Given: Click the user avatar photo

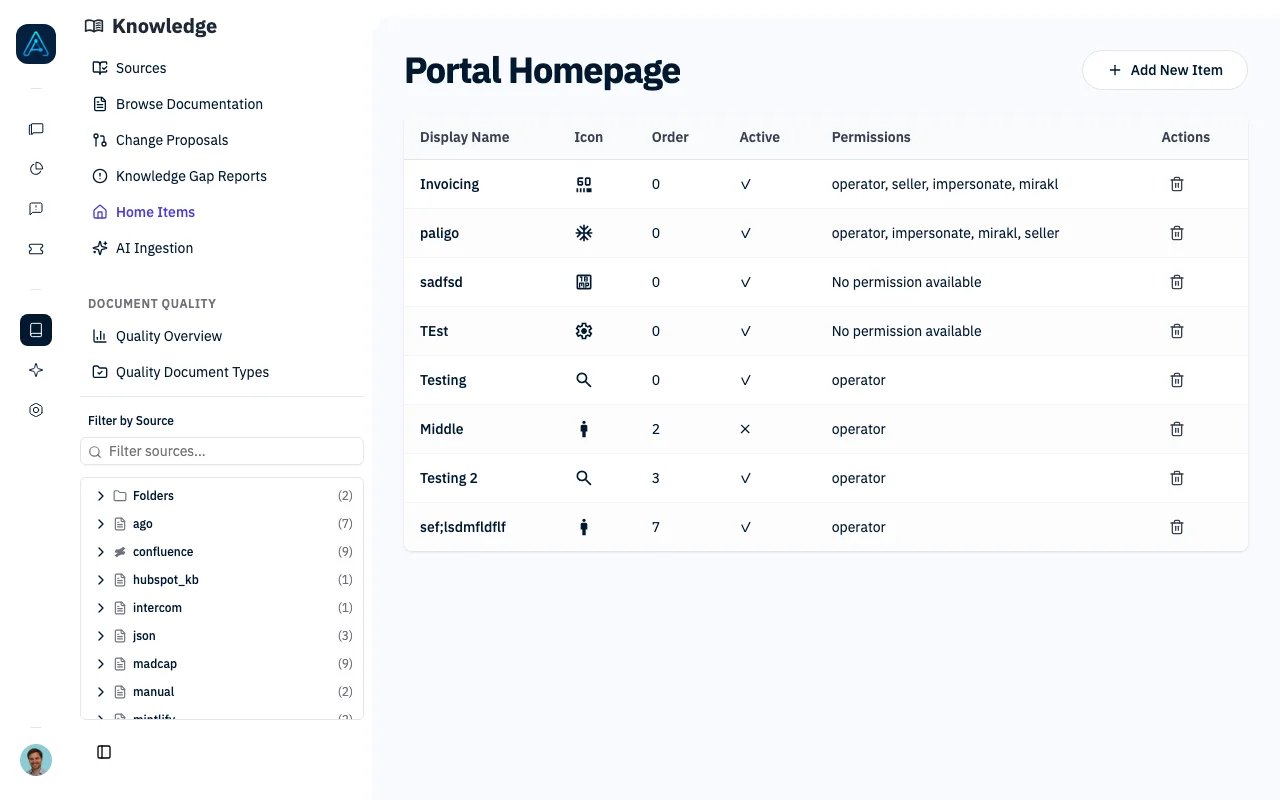Looking at the screenshot, I should (x=36, y=760).
